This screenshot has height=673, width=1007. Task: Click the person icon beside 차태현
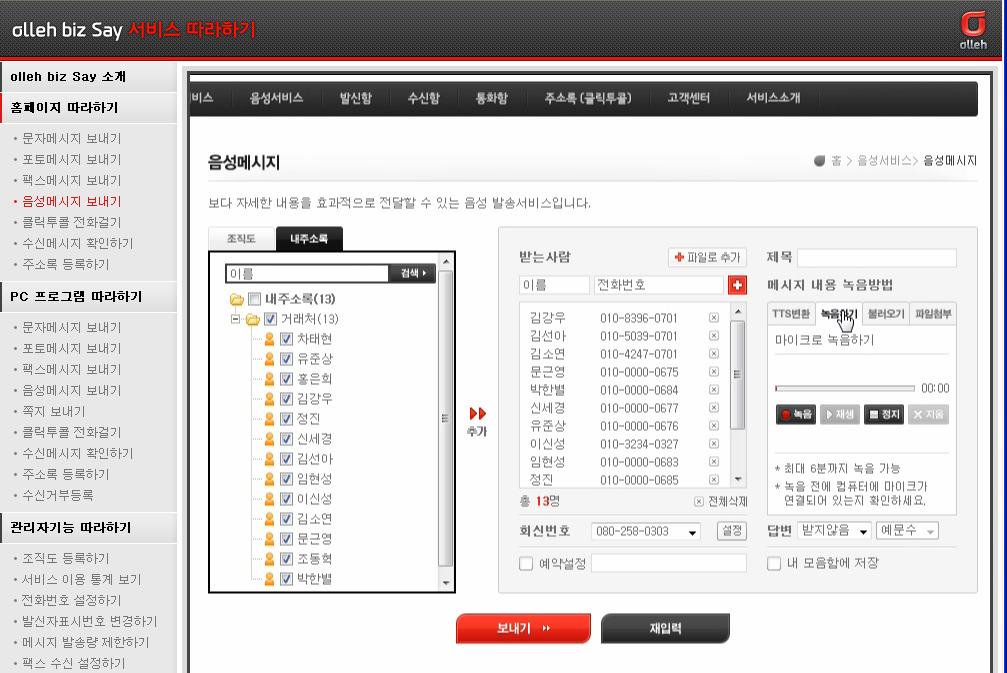(x=270, y=339)
